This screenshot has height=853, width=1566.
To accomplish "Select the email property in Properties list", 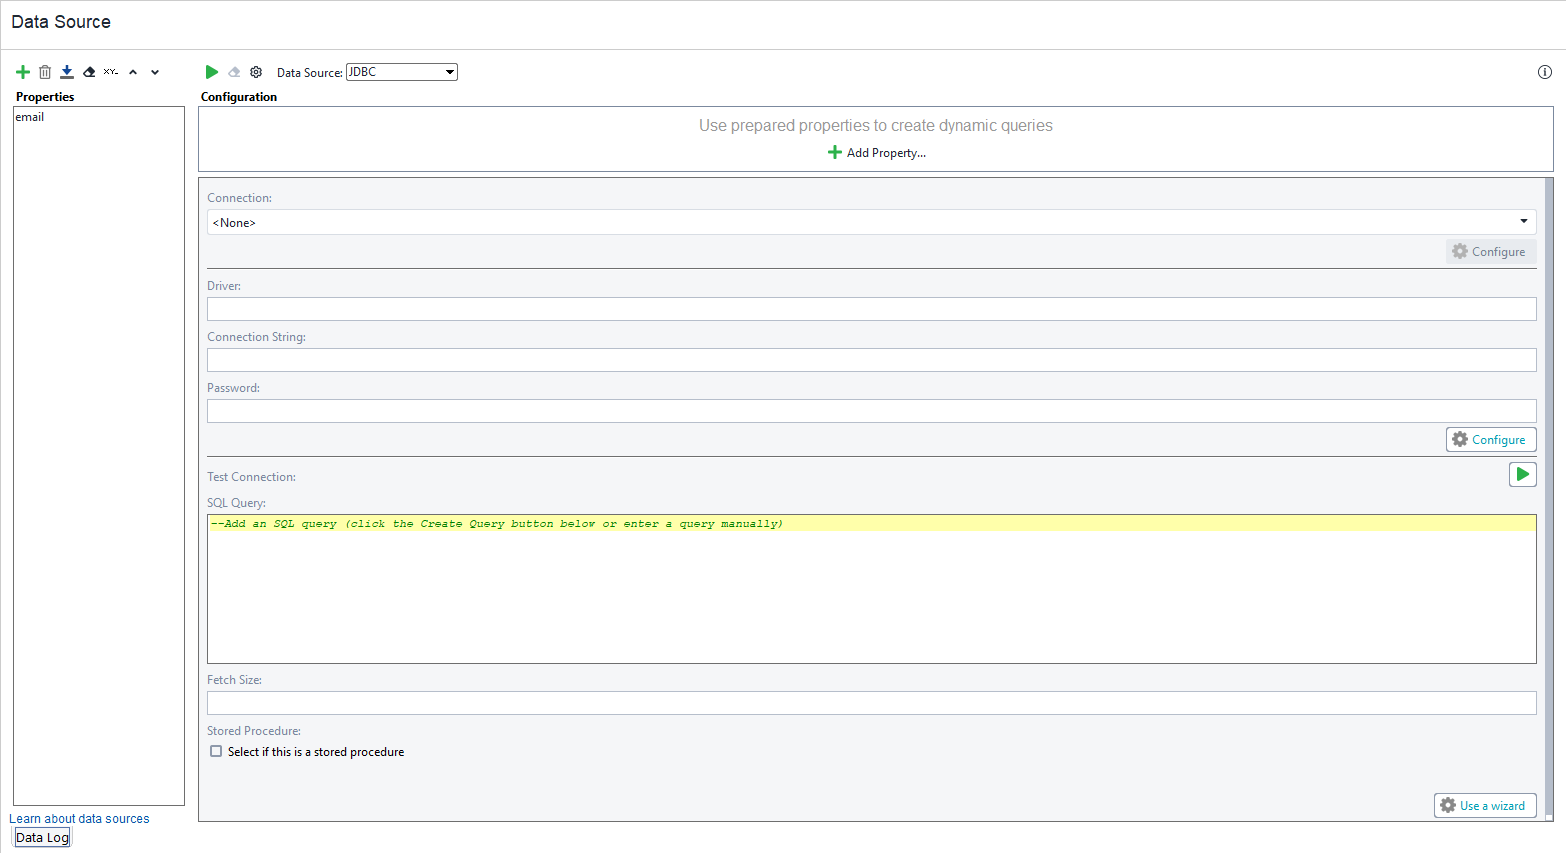I will [30, 116].
